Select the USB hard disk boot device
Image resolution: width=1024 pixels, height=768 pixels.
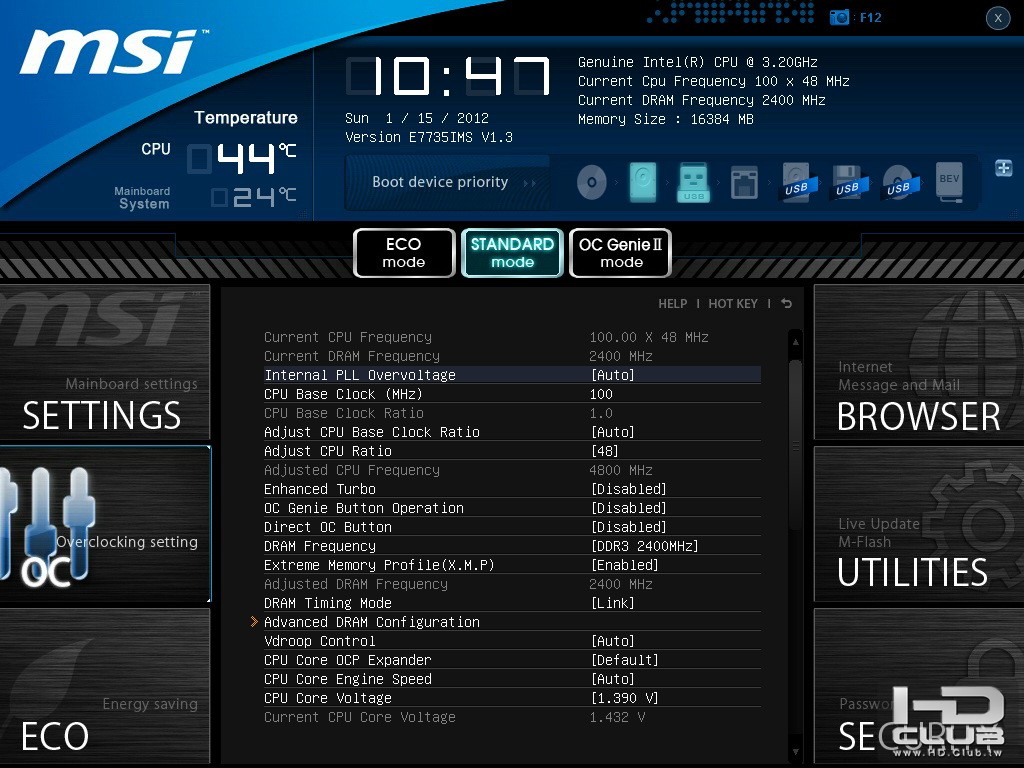click(796, 183)
